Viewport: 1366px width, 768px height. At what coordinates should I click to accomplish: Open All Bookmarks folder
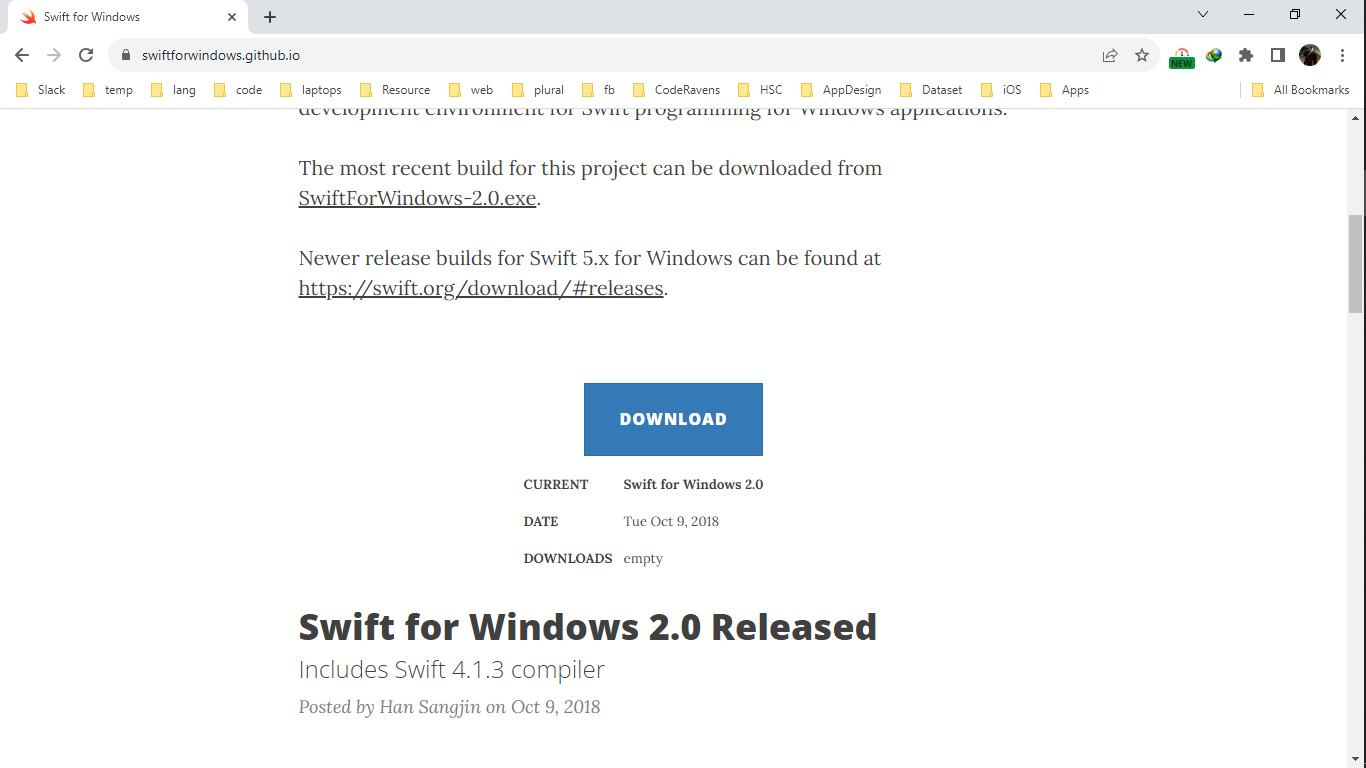tap(1300, 90)
